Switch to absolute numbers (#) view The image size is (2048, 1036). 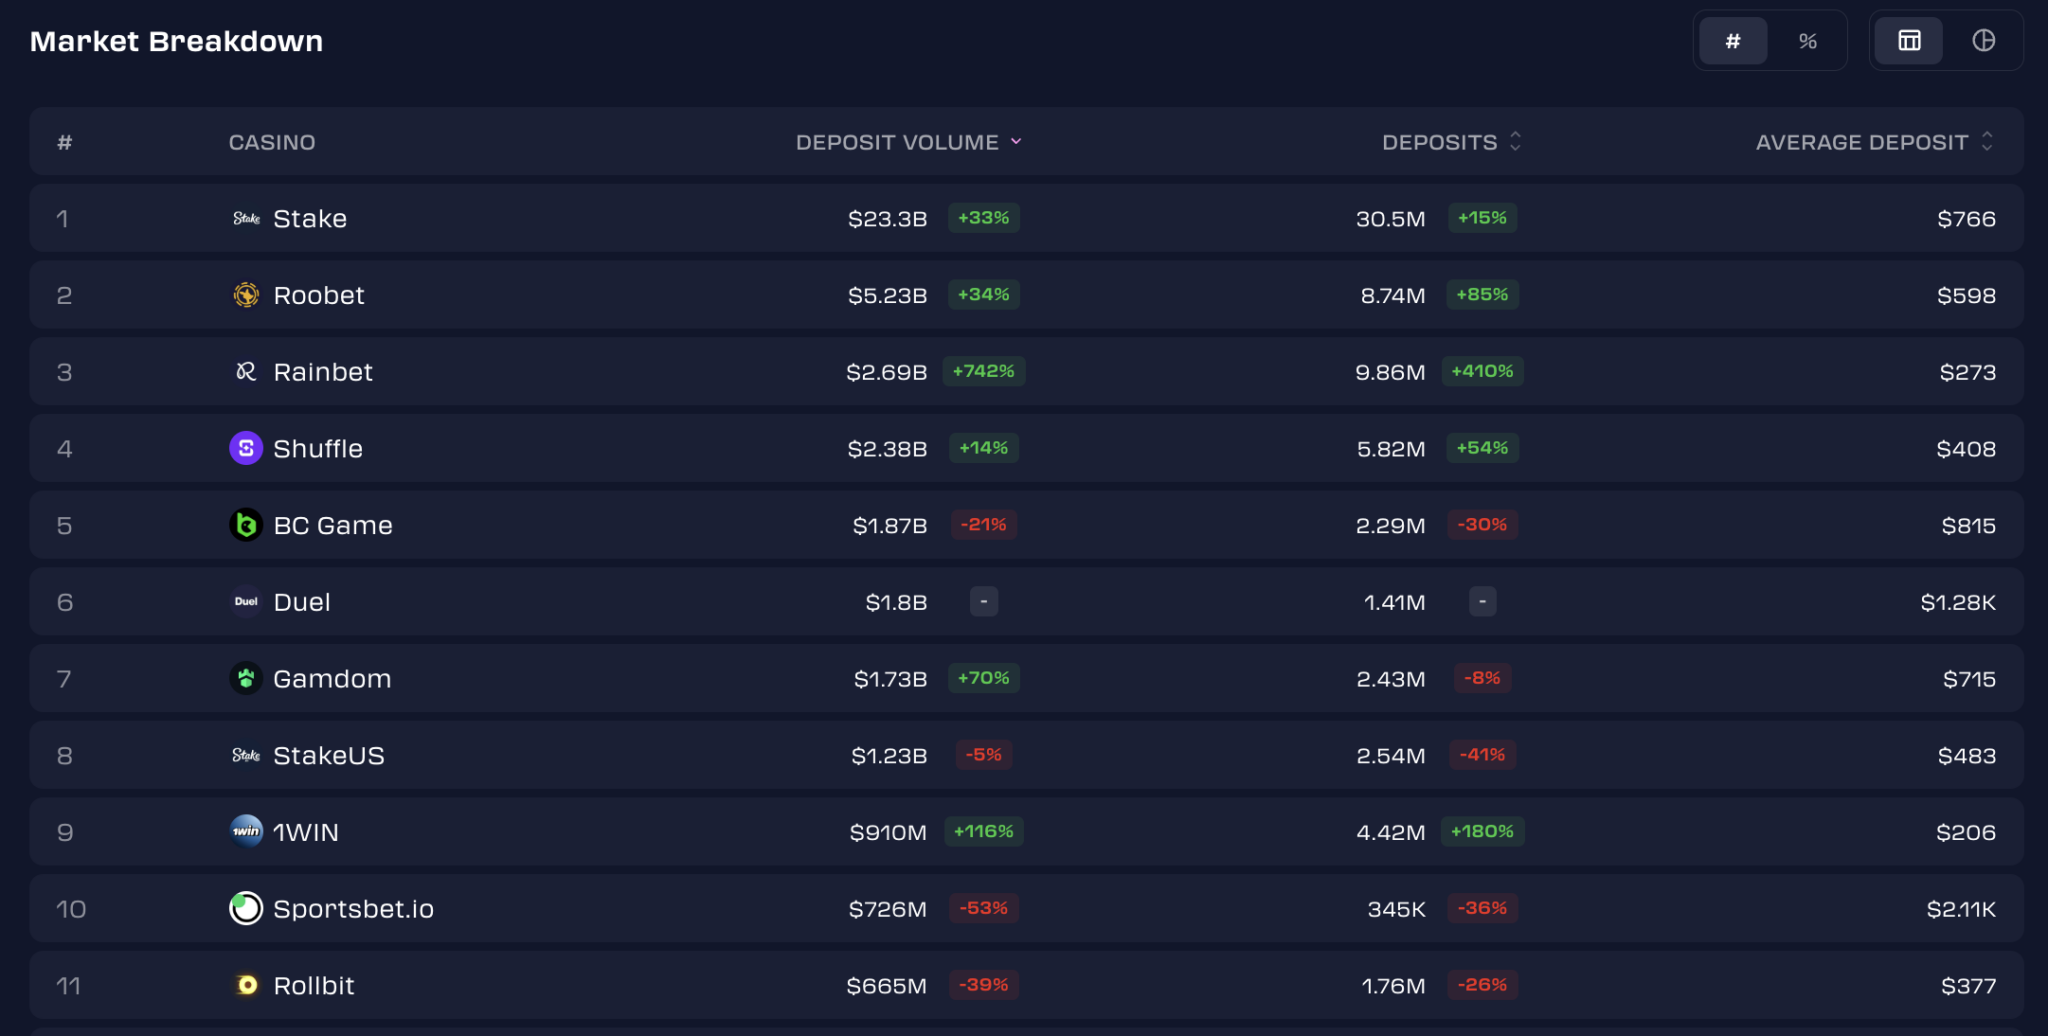point(1733,41)
